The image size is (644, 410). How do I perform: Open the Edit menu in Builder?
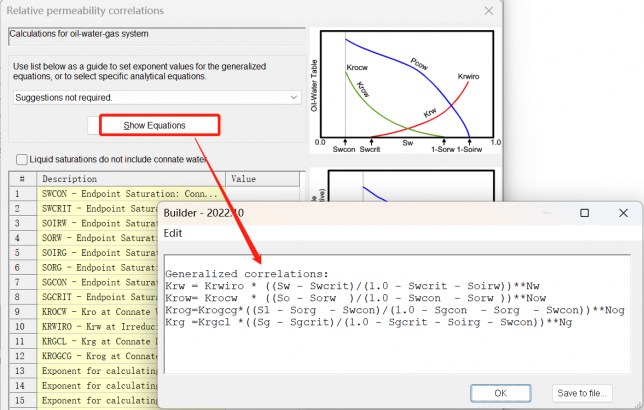point(176,231)
